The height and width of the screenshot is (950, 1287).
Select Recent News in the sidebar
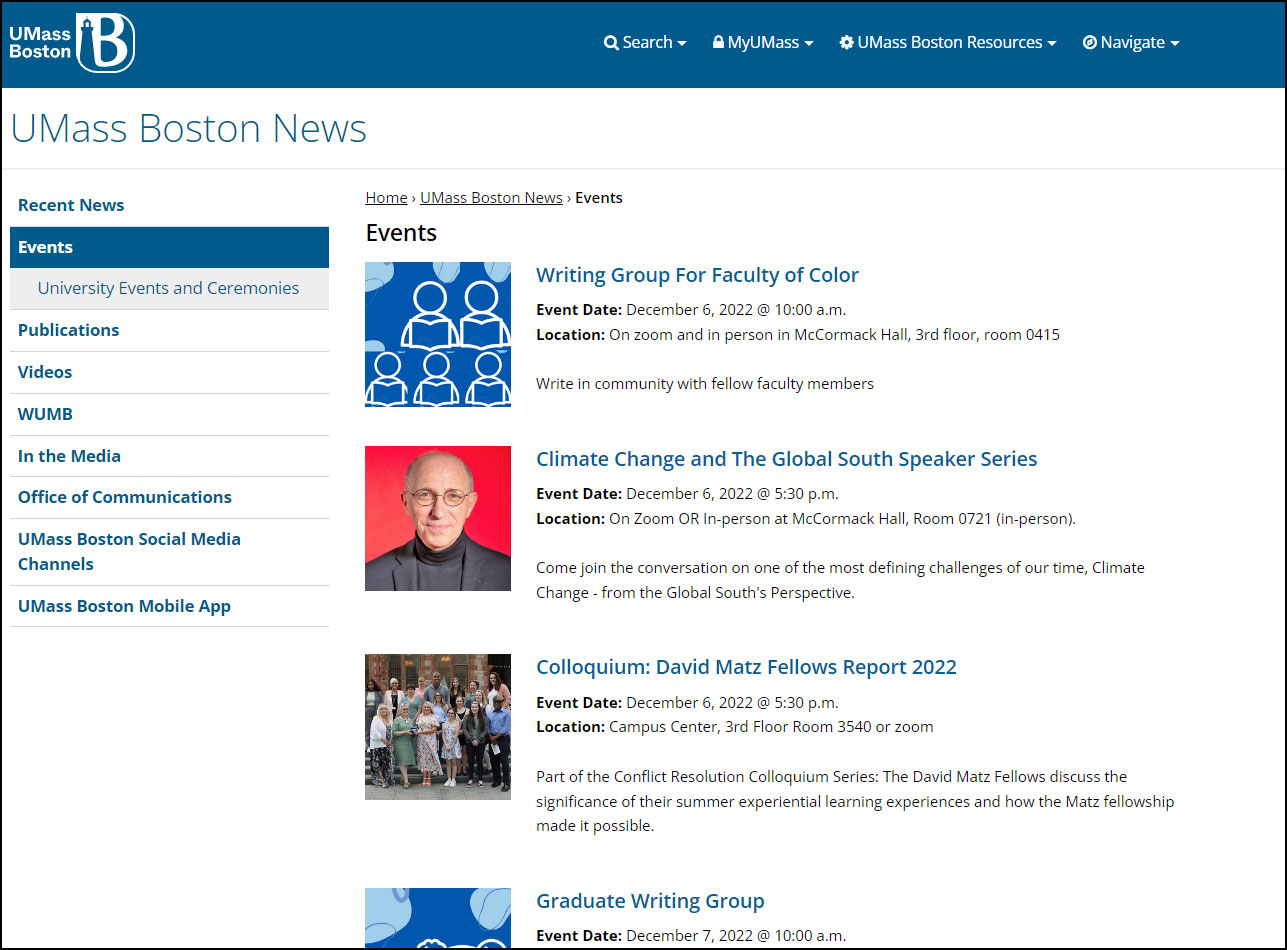71,205
